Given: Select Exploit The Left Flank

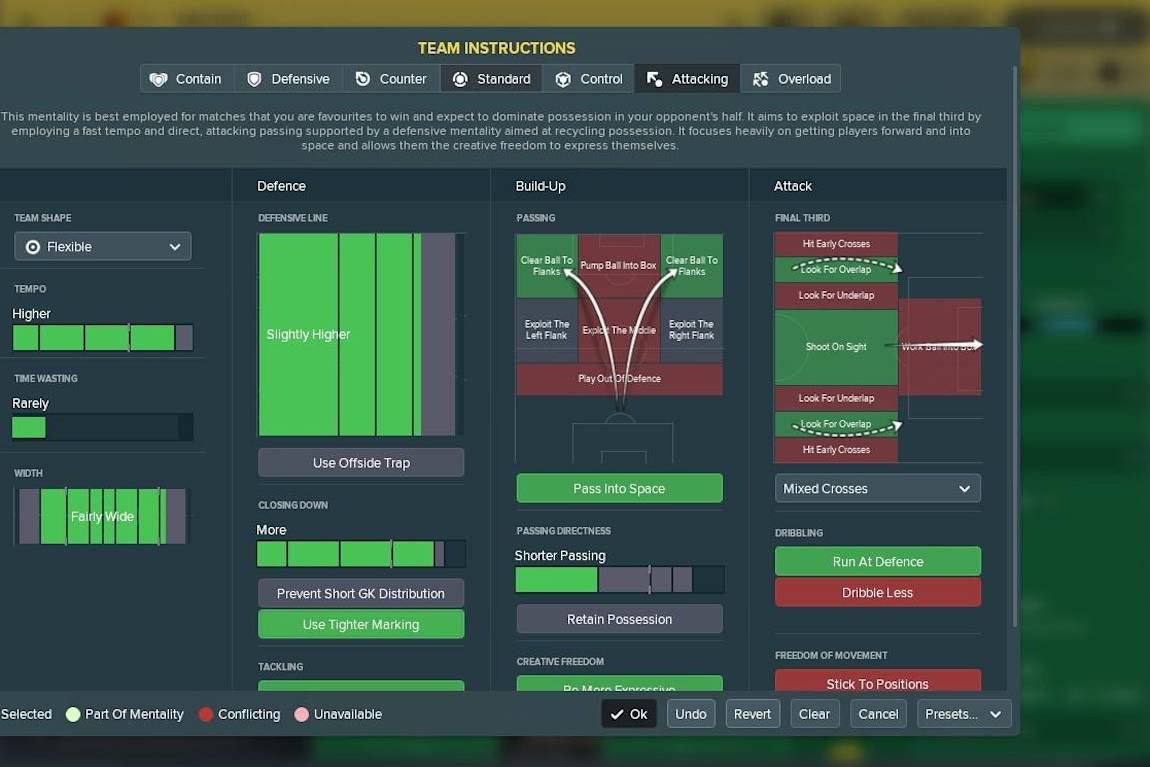Looking at the screenshot, I should [547, 330].
